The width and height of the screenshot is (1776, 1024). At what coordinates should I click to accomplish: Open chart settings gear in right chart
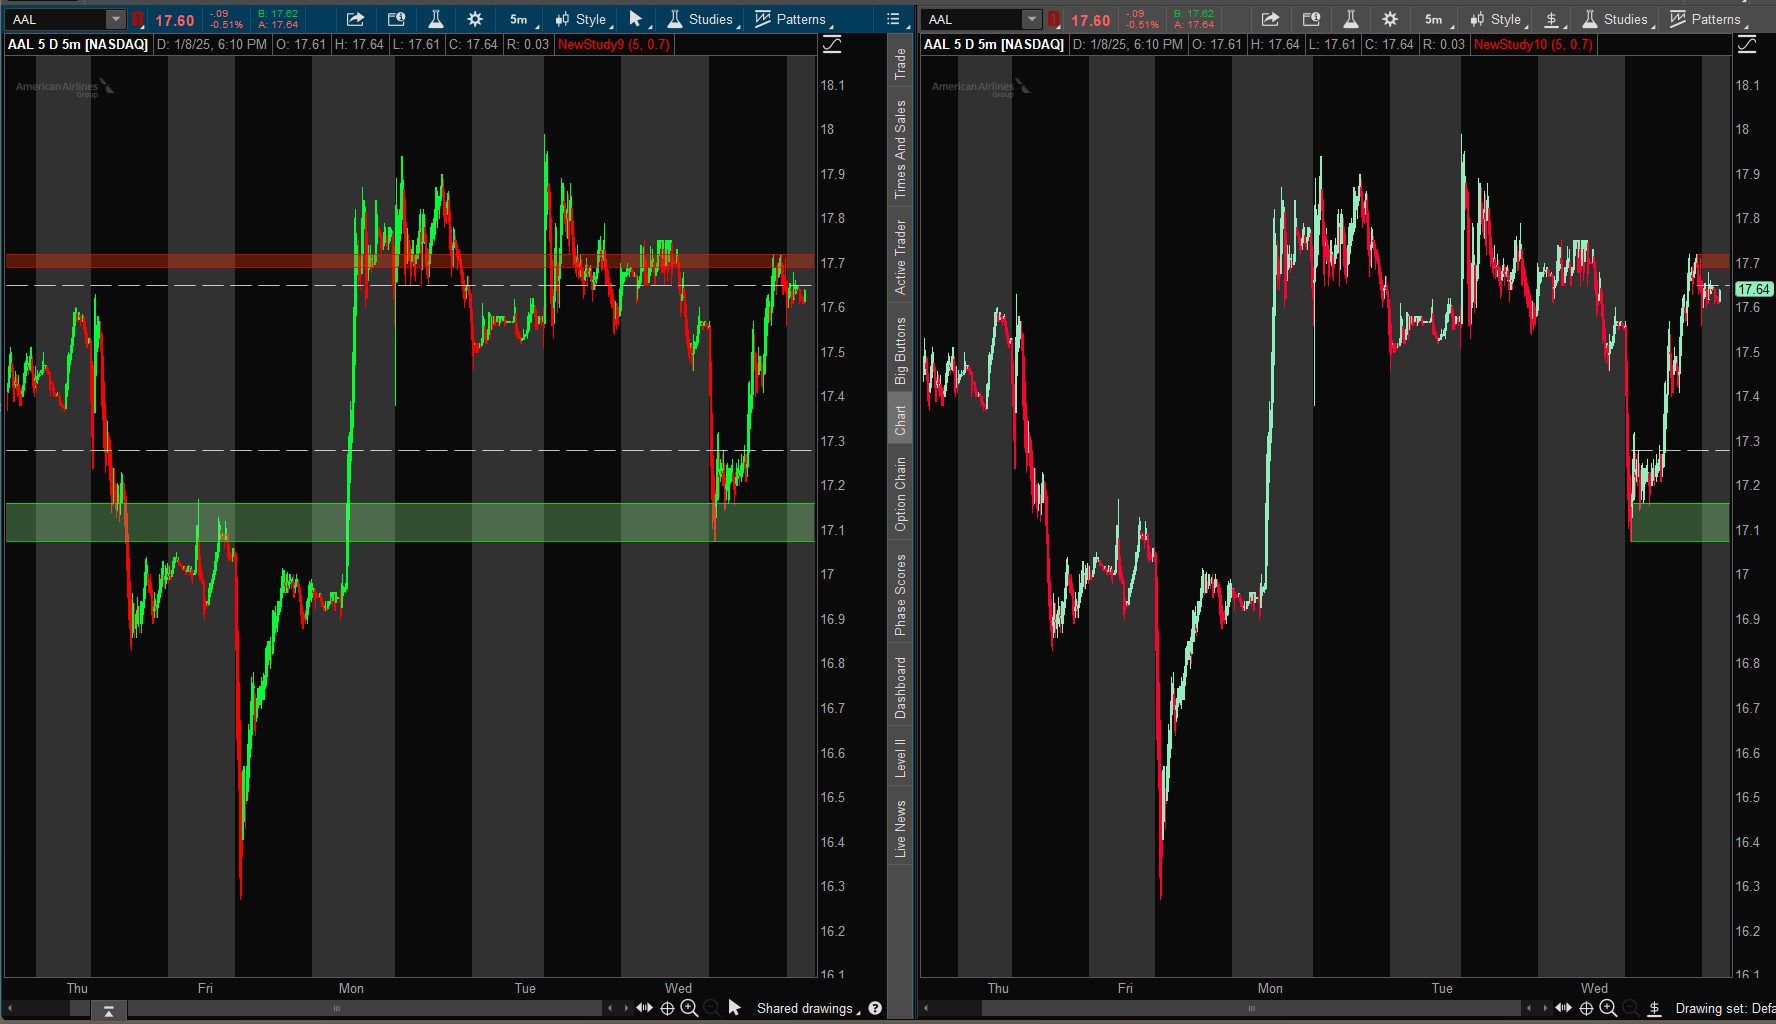click(x=1390, y=19)
